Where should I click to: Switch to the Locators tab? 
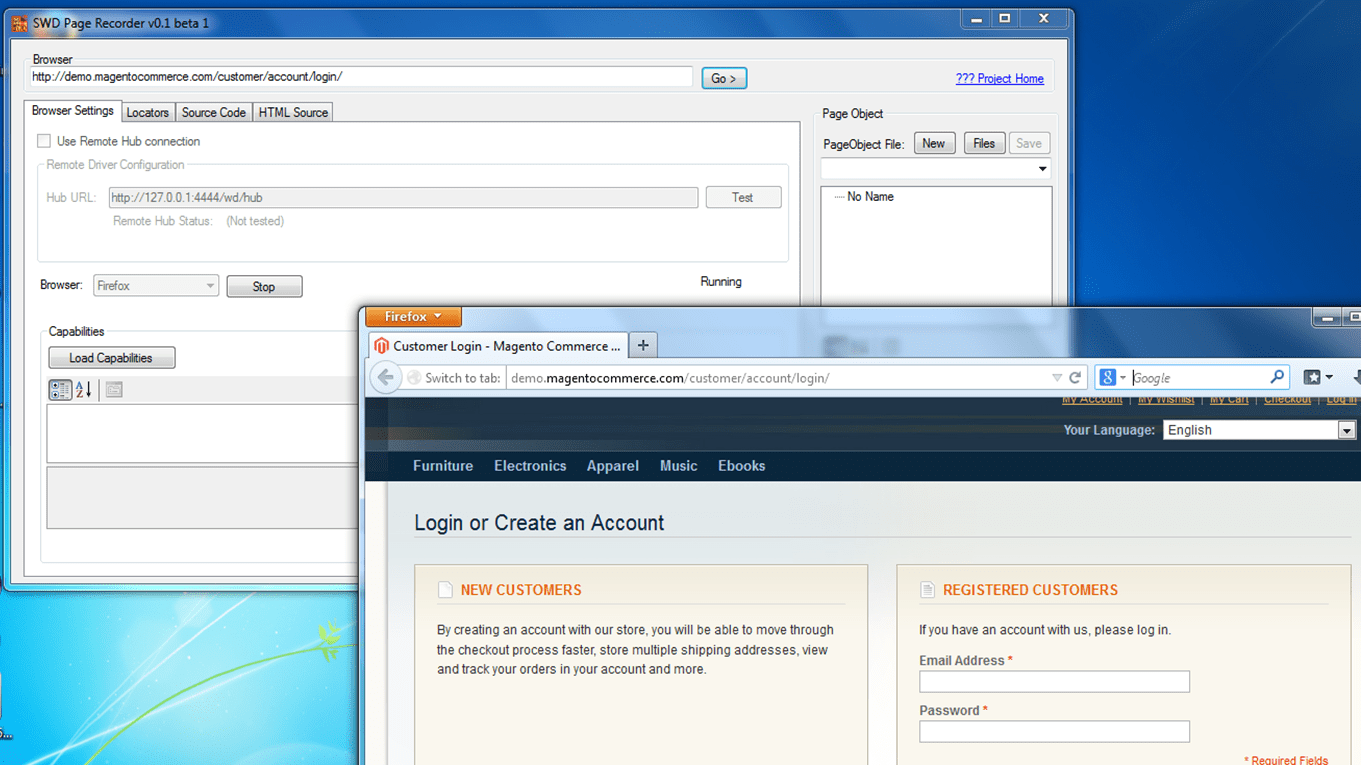[x=148, y=113]
